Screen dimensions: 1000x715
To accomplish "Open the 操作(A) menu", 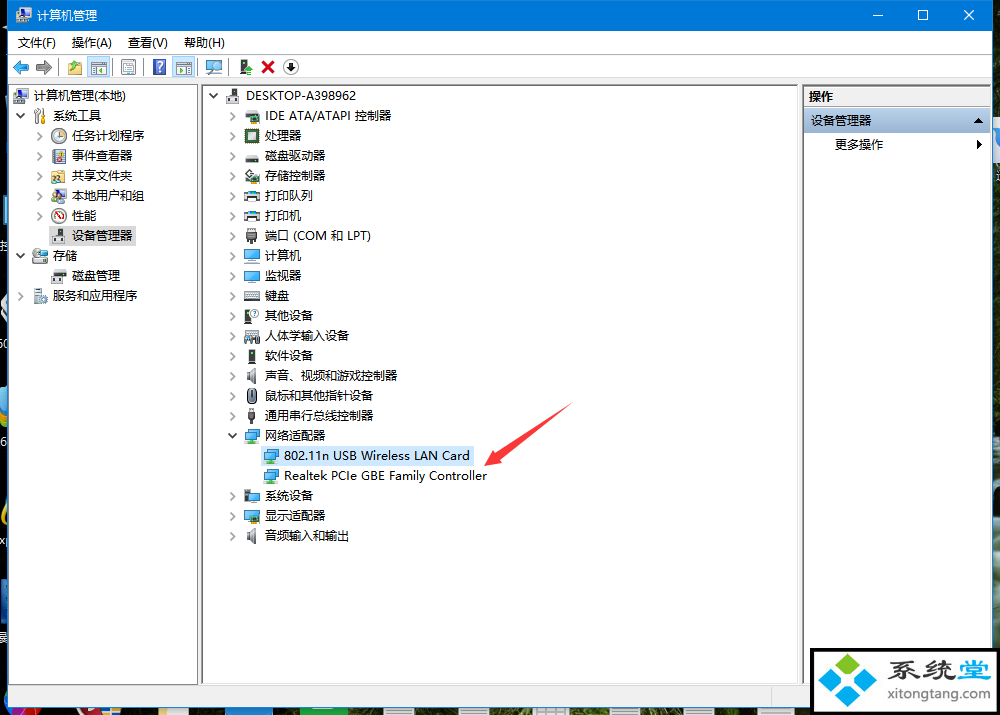I will tap(92, 43).
